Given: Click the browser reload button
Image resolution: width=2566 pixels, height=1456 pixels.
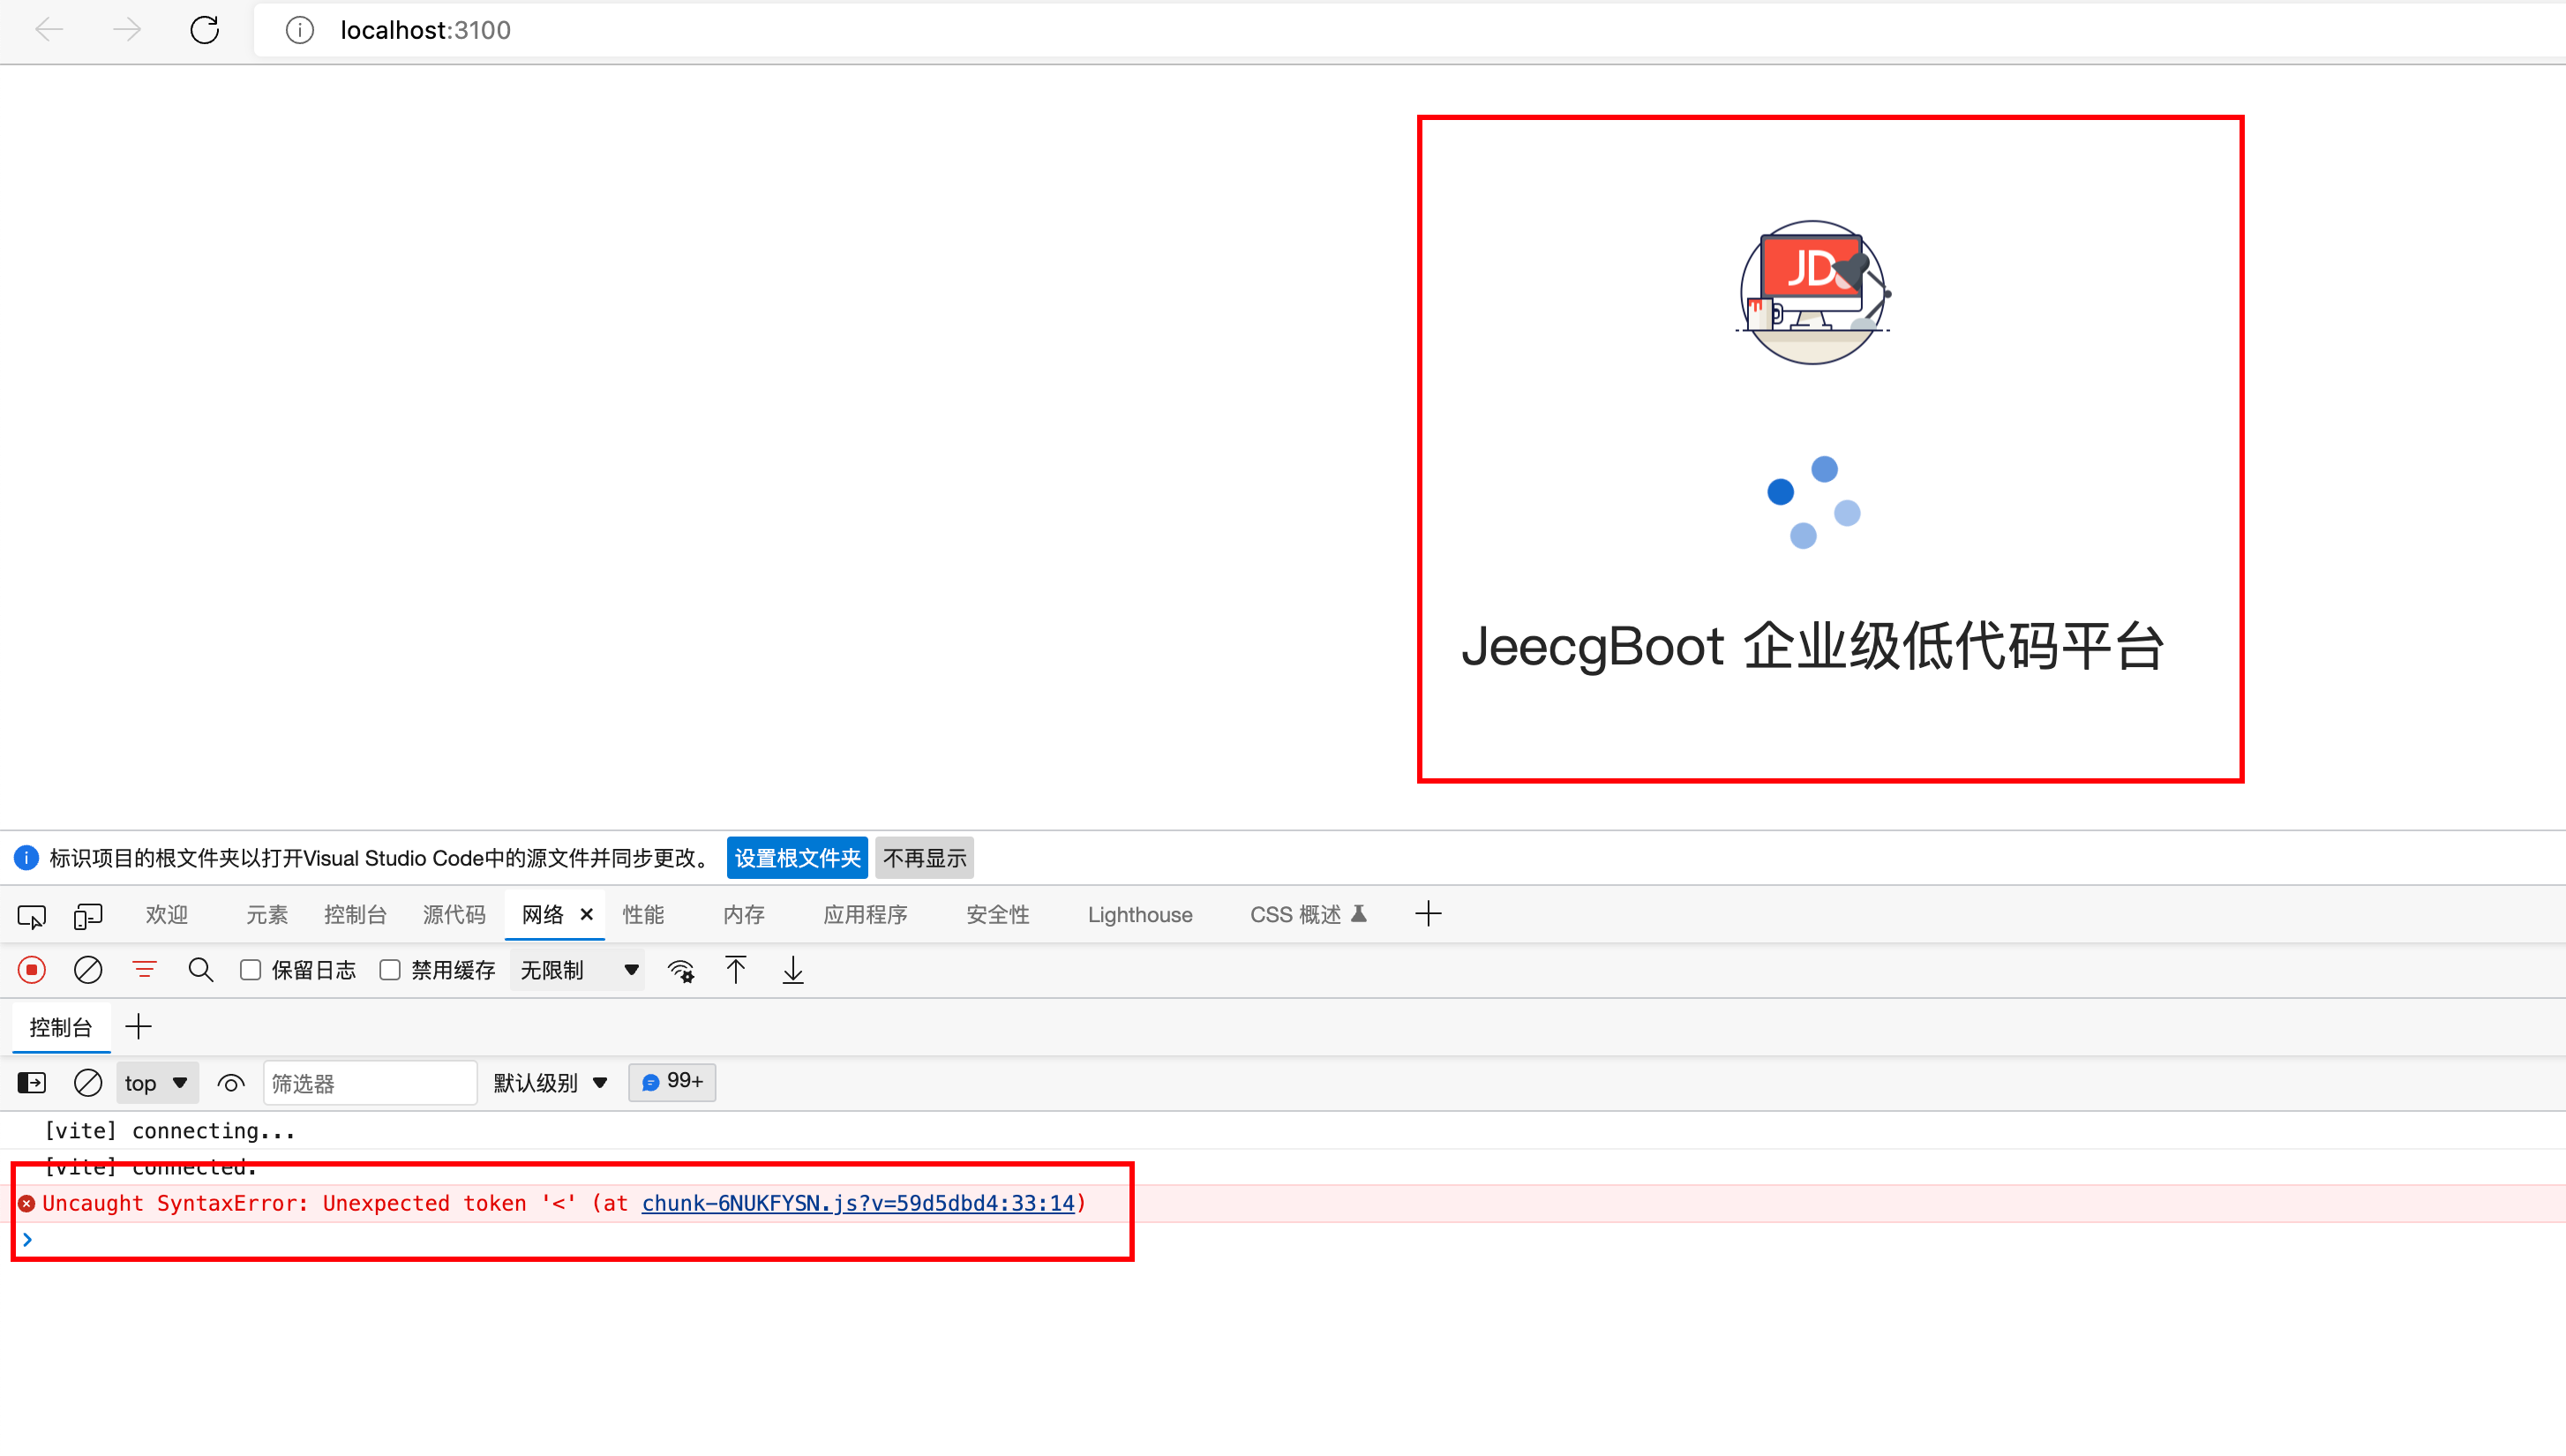Looking at the screenshot, I should click(204, 30).
